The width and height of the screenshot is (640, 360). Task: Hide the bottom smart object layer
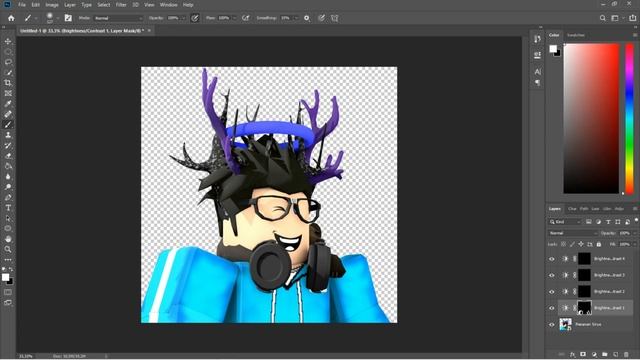pos(552,324)
